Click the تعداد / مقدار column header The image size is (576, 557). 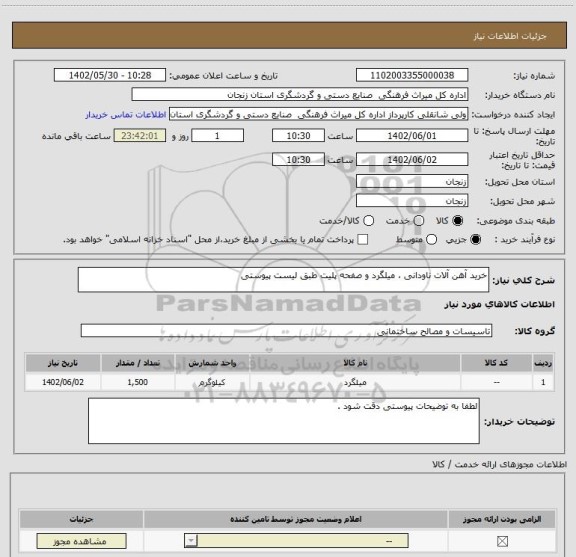[x=138, y=363]
